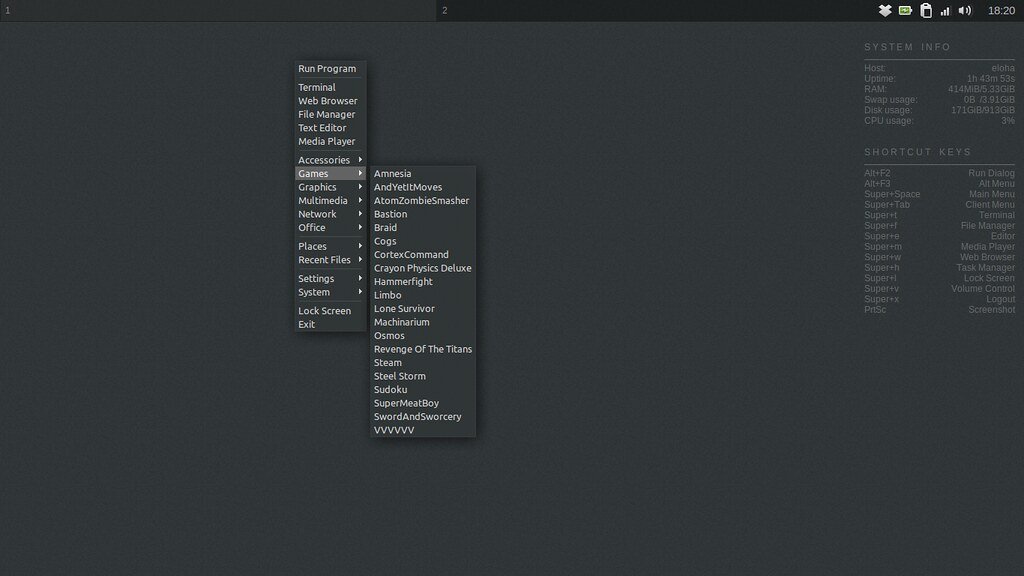Viewport: 1024px width, 576px height.
Task: Select Exit at the bottom of the menu
Action: coord(307,324)
